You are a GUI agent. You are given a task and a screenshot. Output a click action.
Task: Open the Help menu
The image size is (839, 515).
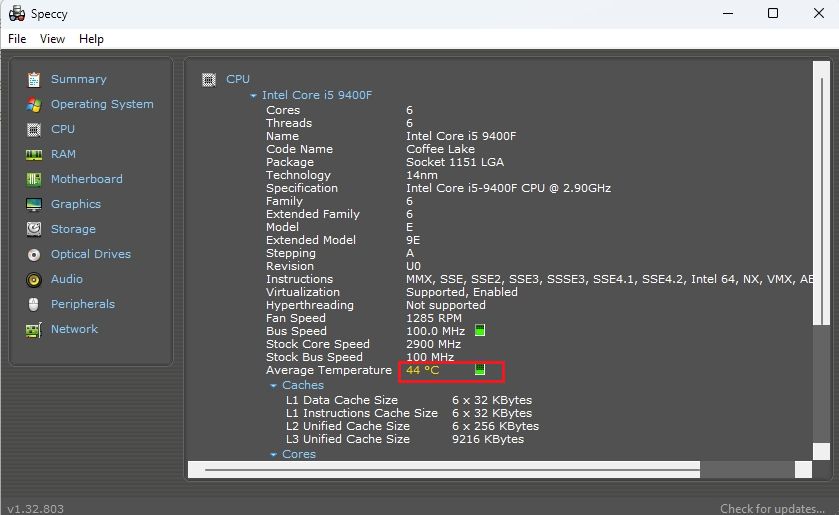click(91, 39)
